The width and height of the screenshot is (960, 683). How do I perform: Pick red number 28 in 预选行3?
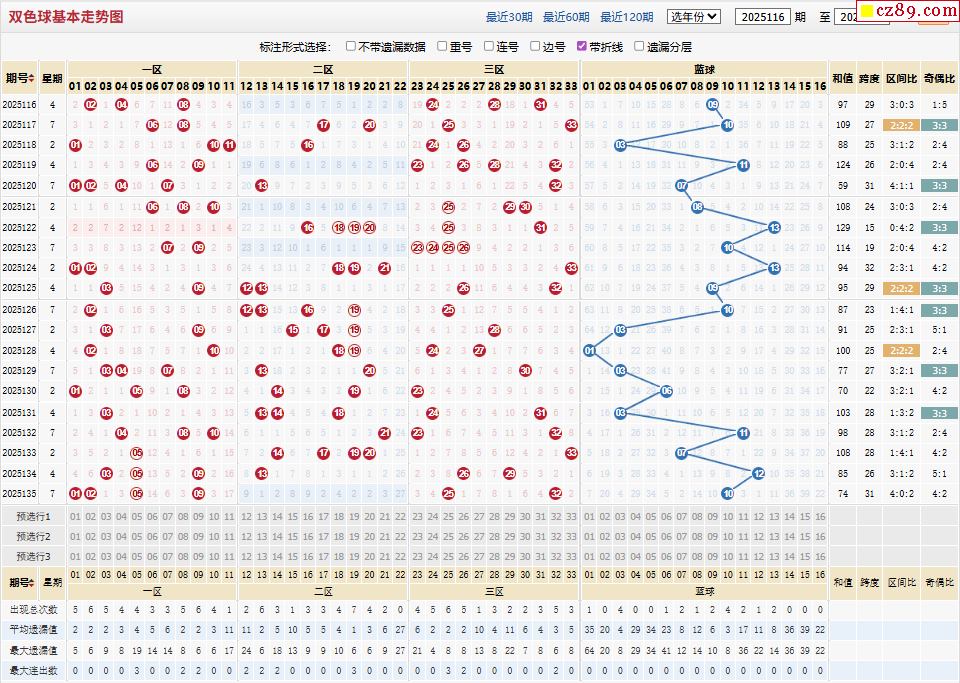click(x=494, y=556)
